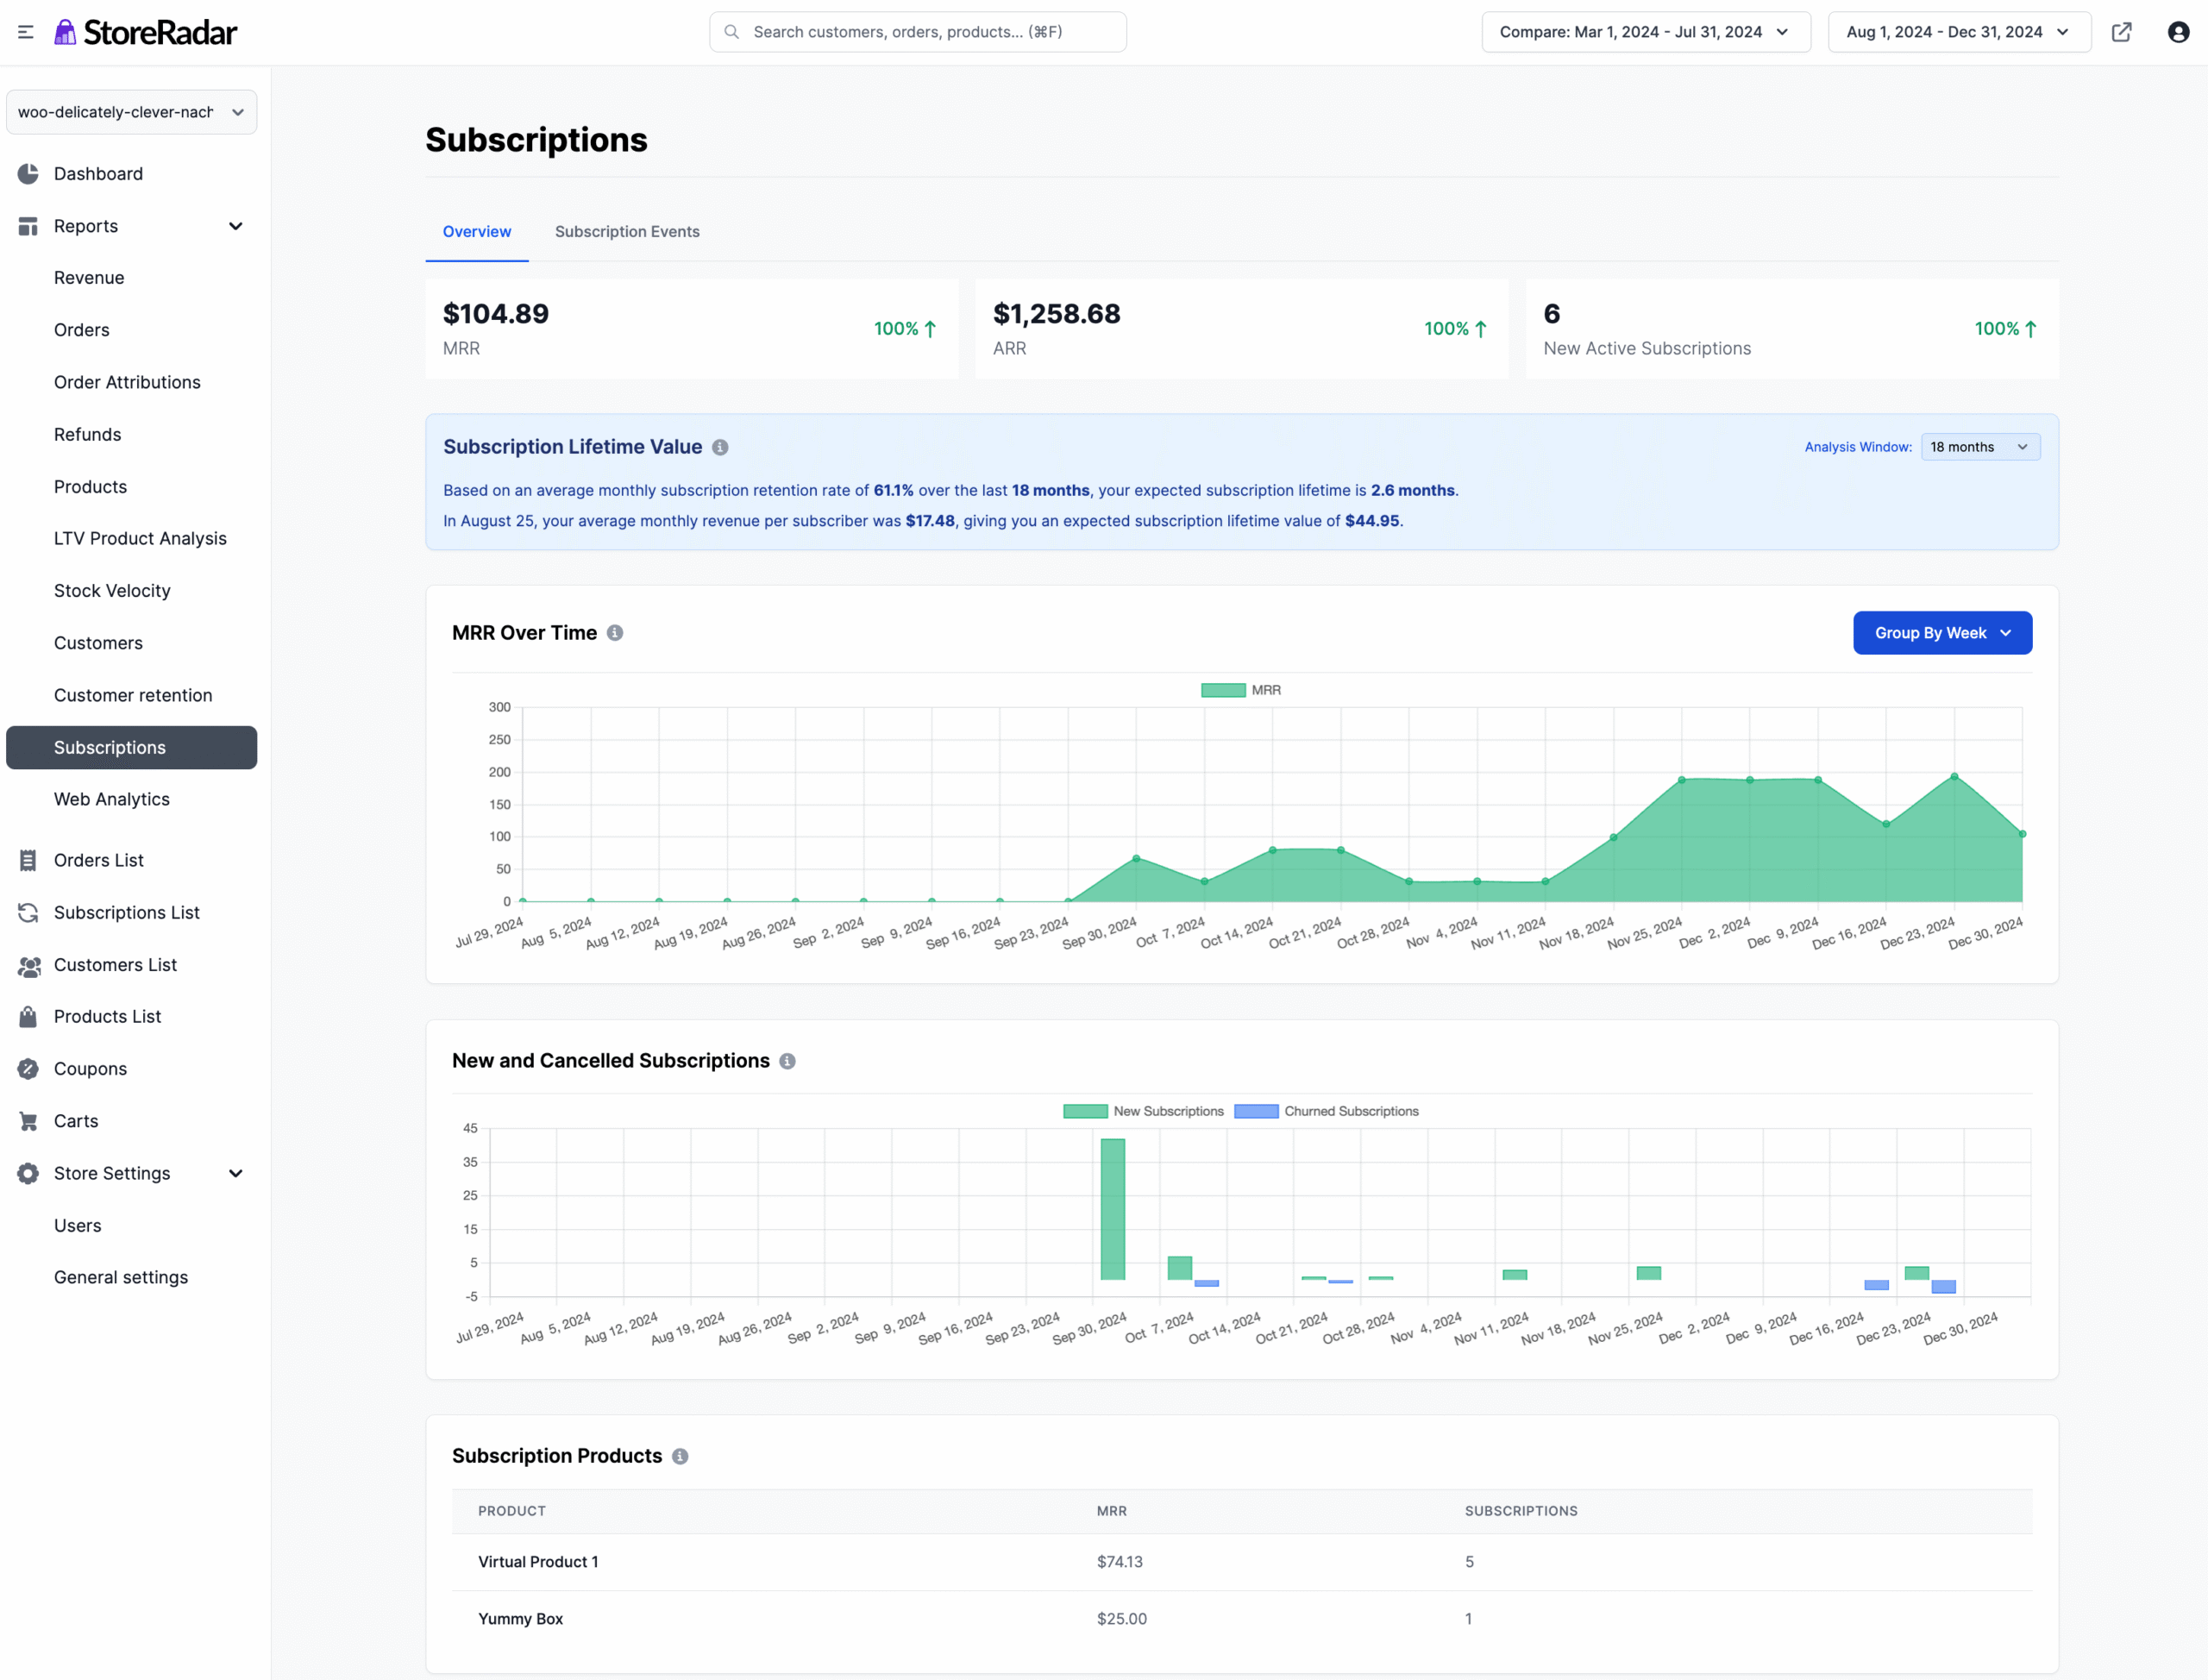Click the user profile avatar icon
Screen dimensions: 2208x1680
click(2179, 31)
